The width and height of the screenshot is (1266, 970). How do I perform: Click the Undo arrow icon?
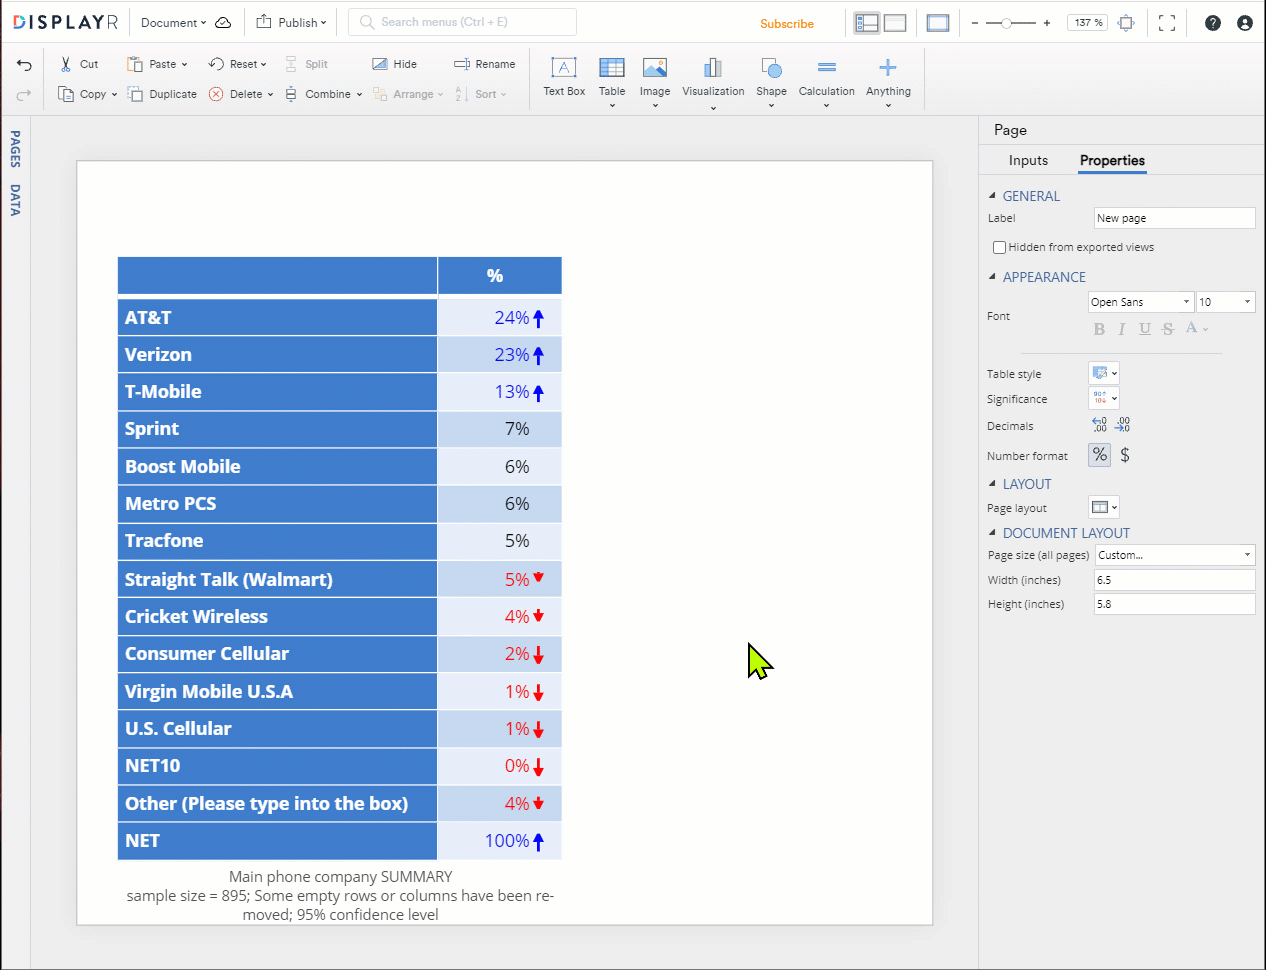tap(23, 63)
